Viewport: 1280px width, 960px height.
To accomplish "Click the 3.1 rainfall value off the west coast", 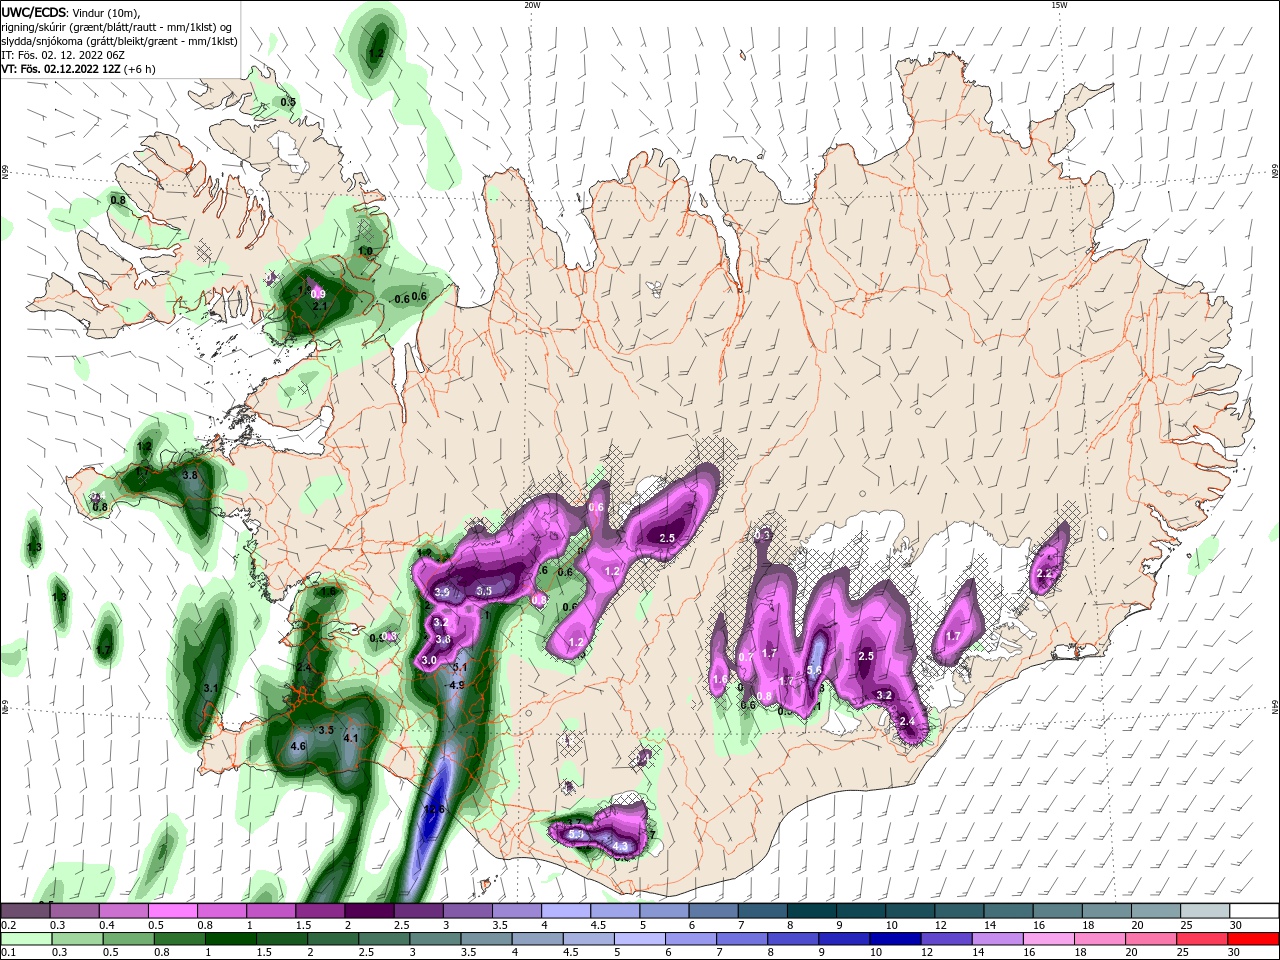I will coord(211,688).
